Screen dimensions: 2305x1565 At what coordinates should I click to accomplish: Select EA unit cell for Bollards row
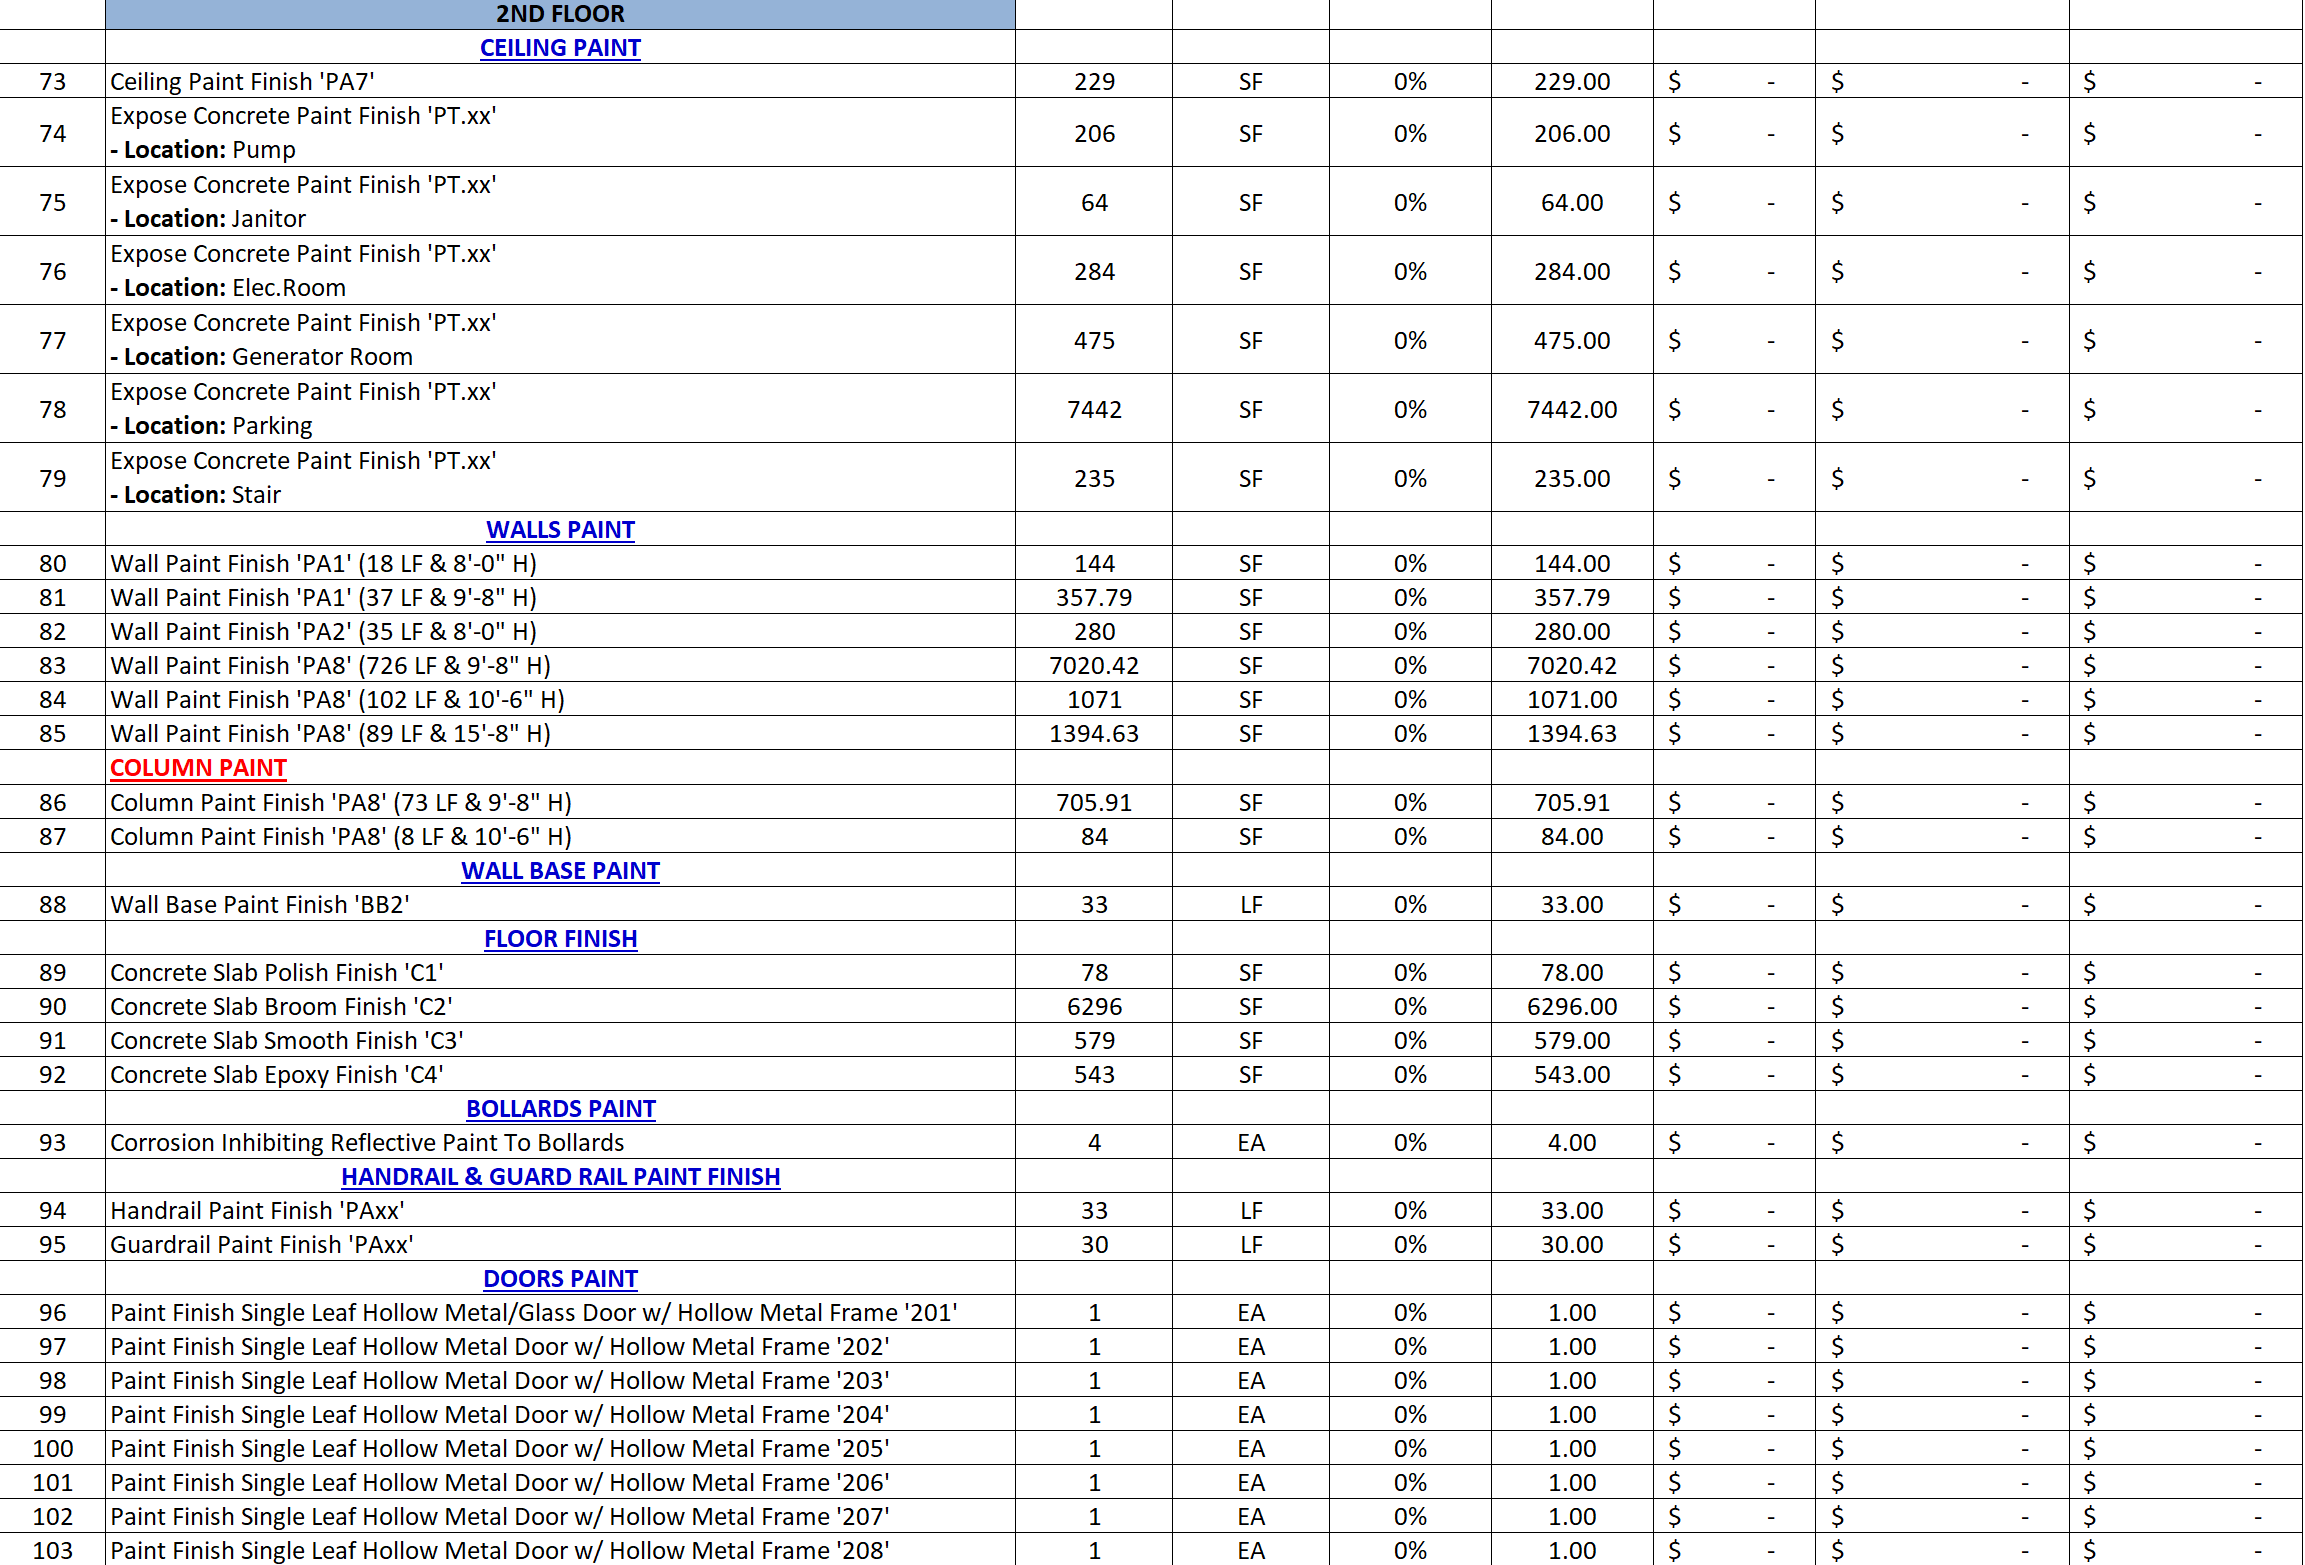click(x=1250, y=1143)
